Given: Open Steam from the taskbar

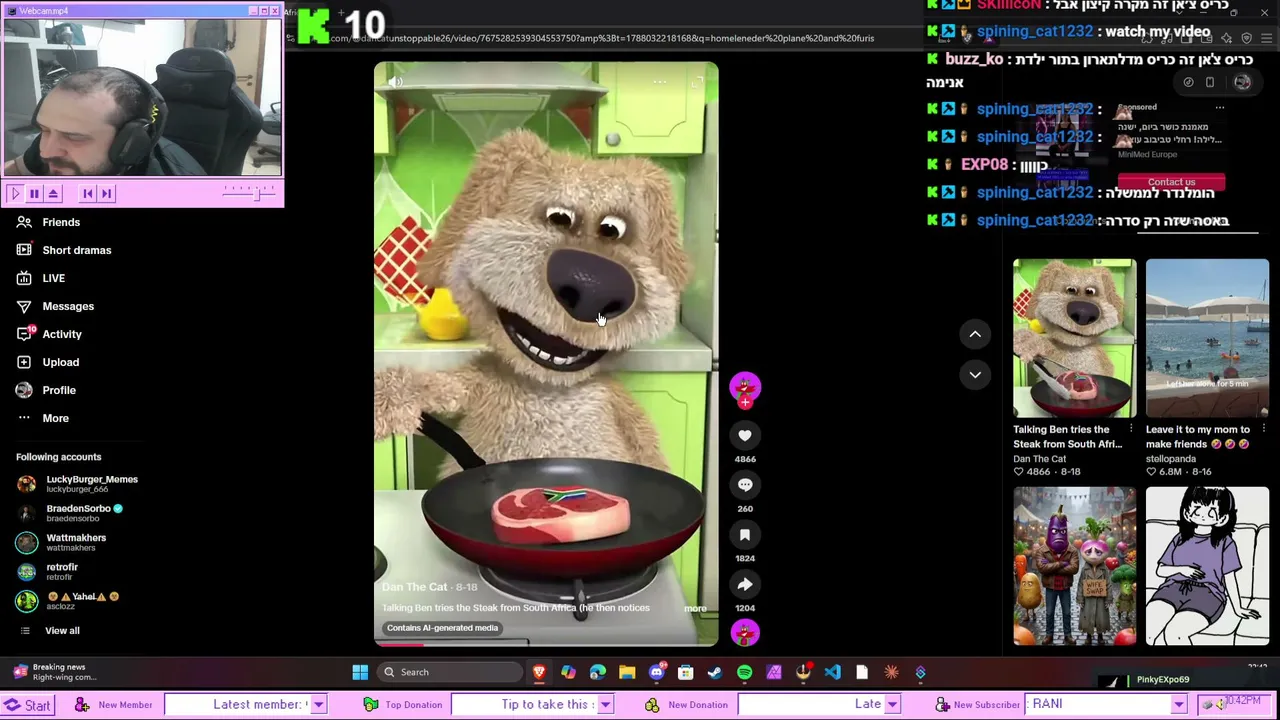Looking at the screenshot, I should (715, 672).
